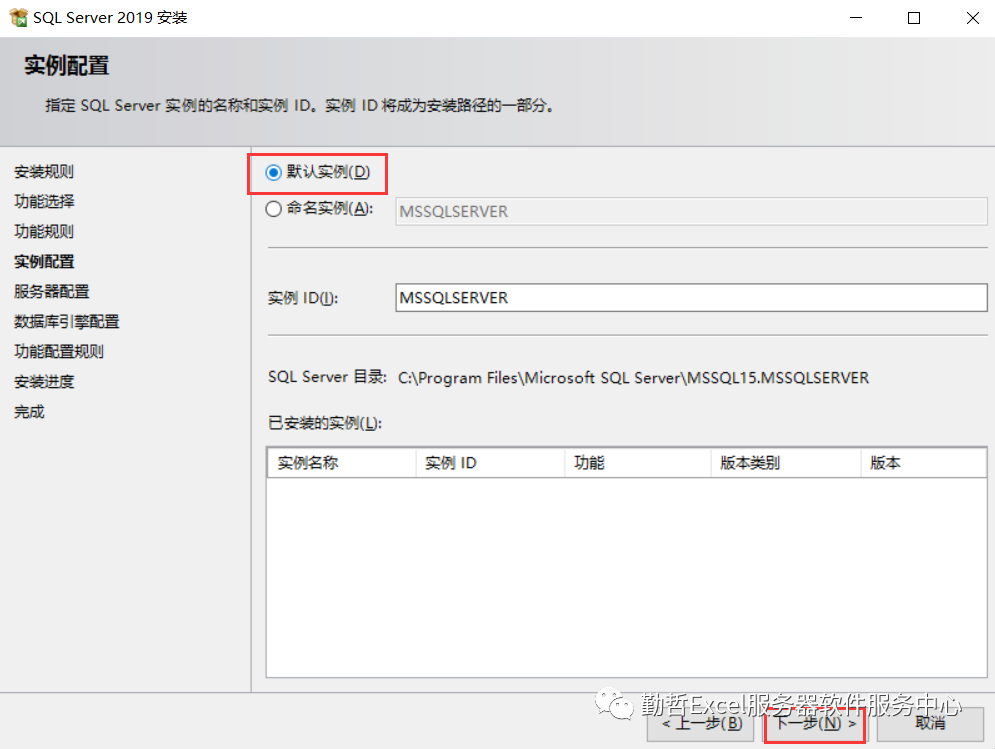Screen dimensions: 995x749
Task: Click the 版本类别 column header
Action: coord(786,463)
